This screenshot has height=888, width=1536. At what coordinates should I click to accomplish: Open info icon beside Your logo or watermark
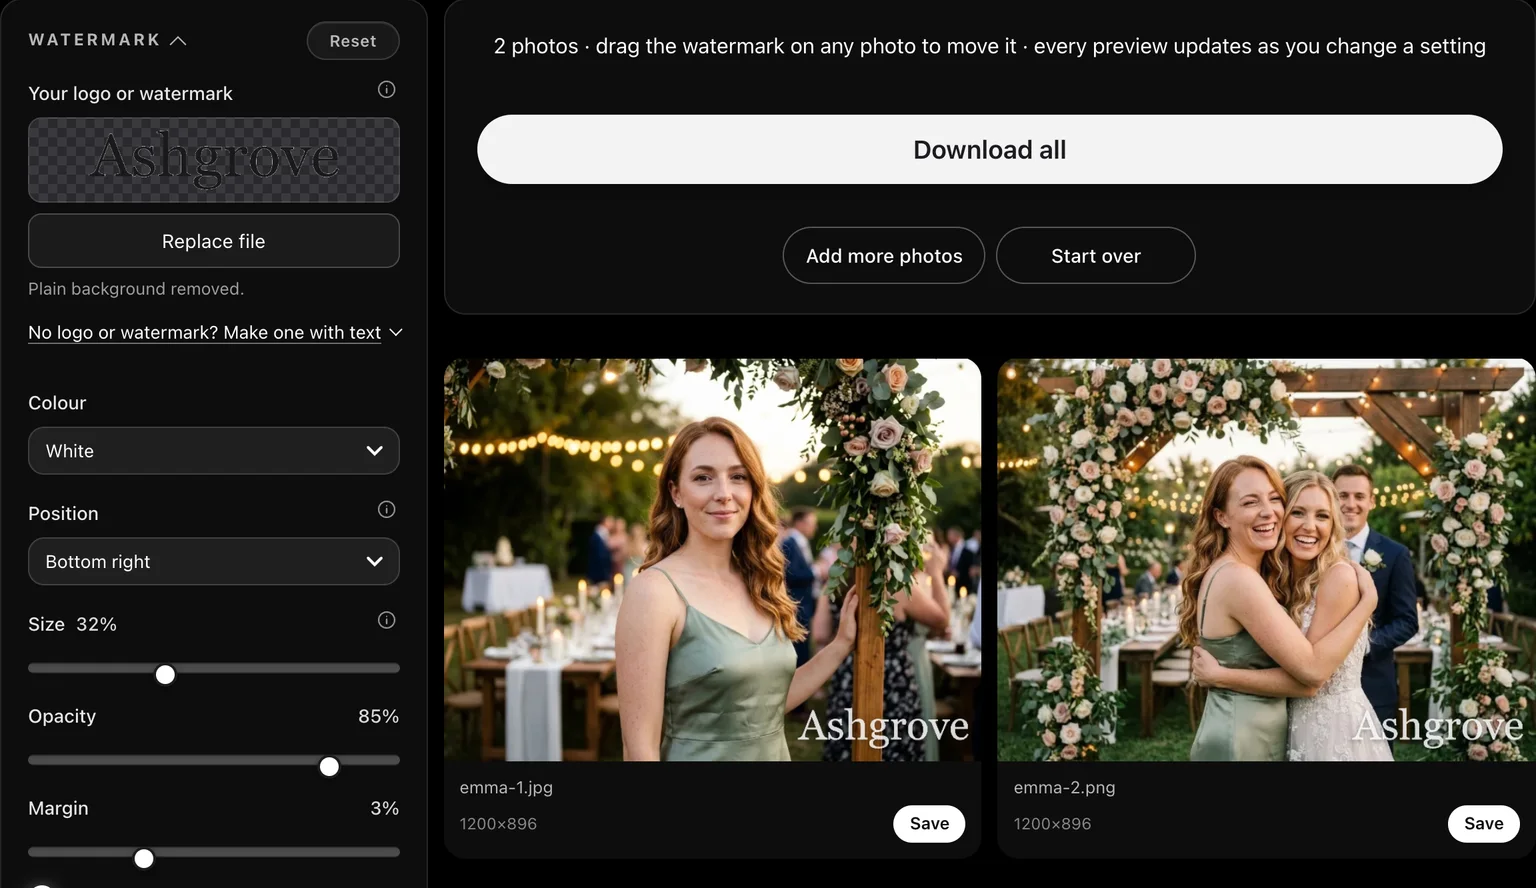[386, 90]
